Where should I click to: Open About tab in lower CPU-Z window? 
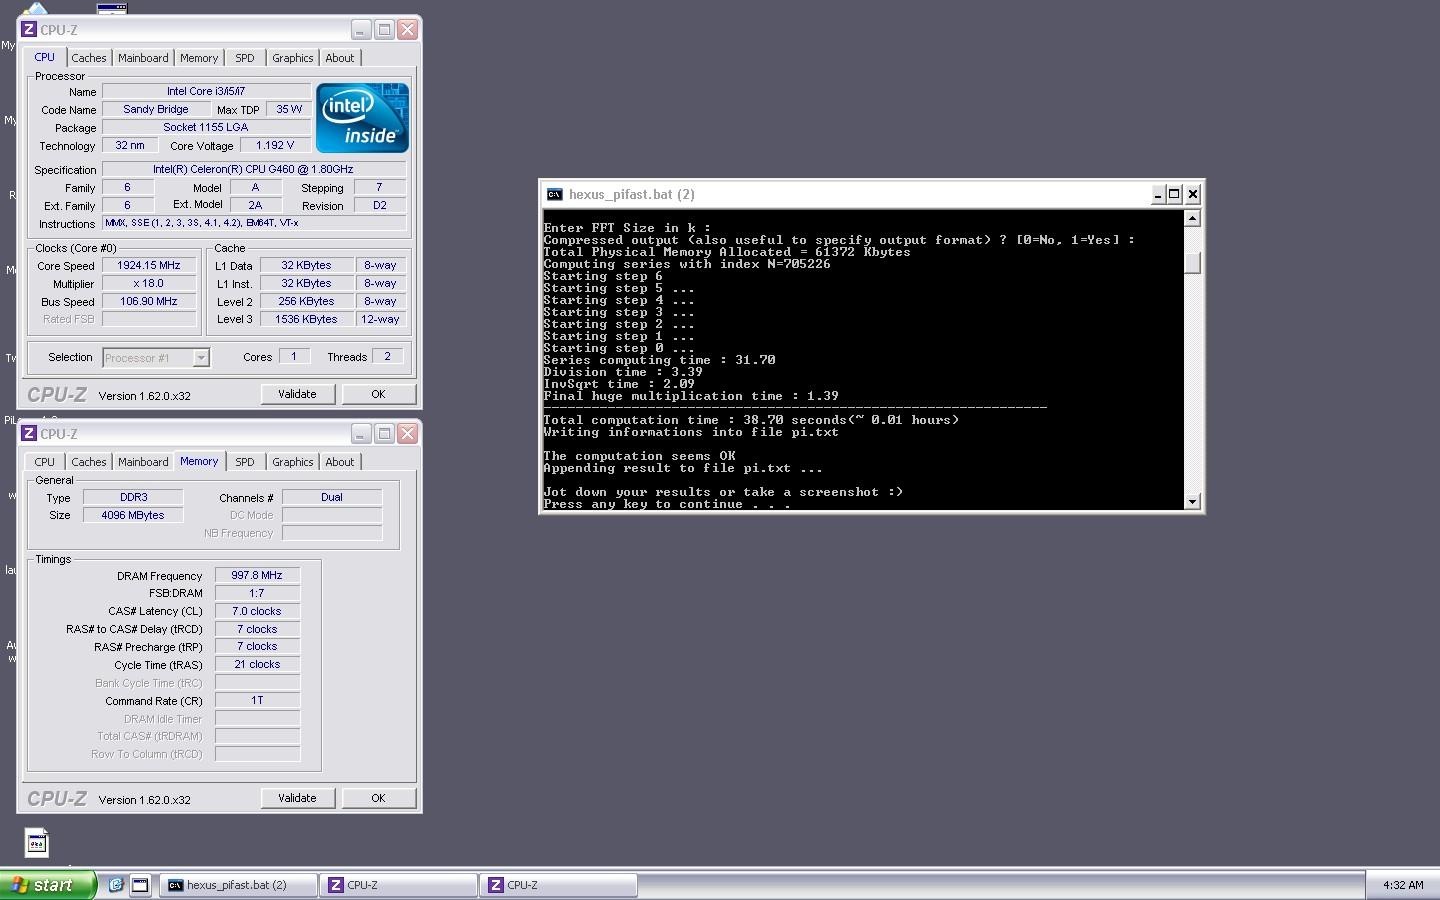point(340,462)
